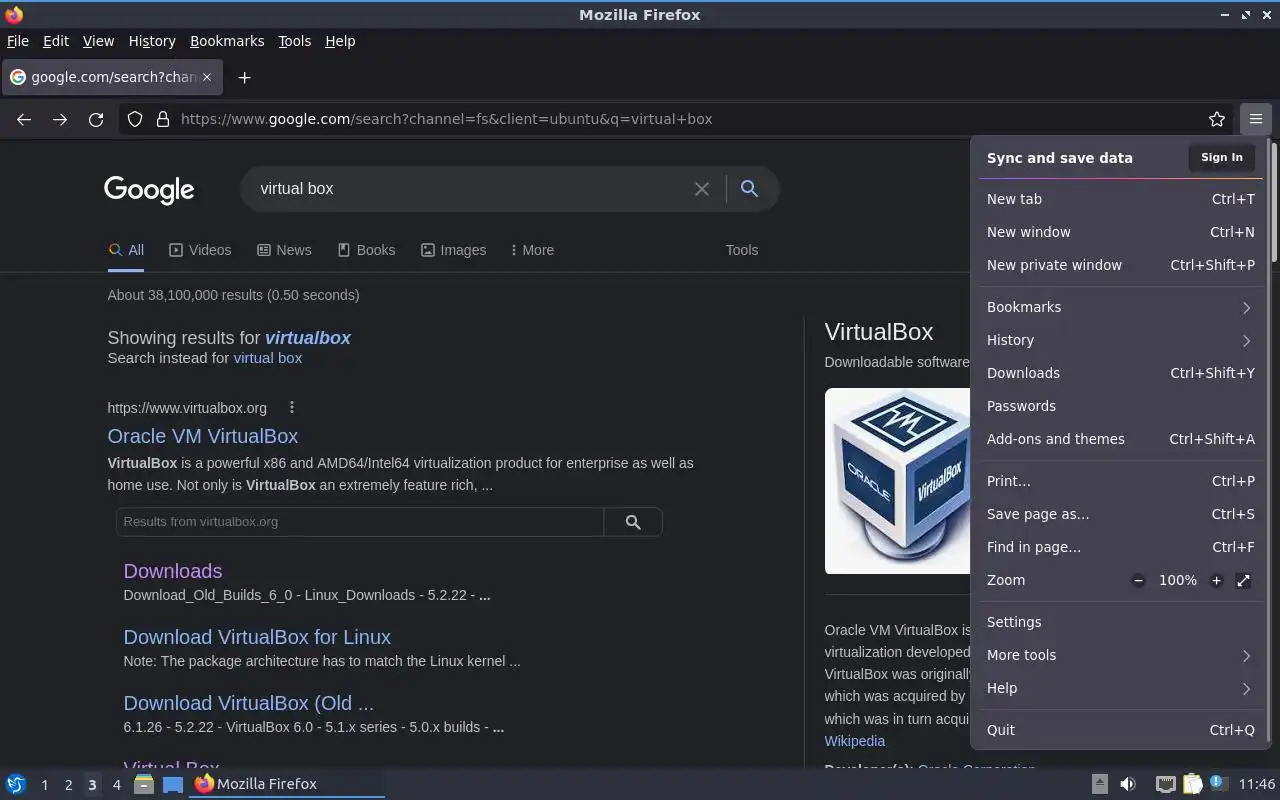Image resolution: width=1280 pixels, height=800 pixels.
Task: Go back with the back arrow
Action: 24,119
